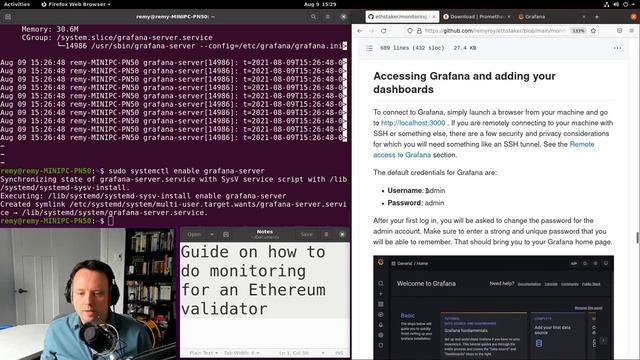Close the Download Prometheus tab

pyautogui.click(x=509, y=17)
